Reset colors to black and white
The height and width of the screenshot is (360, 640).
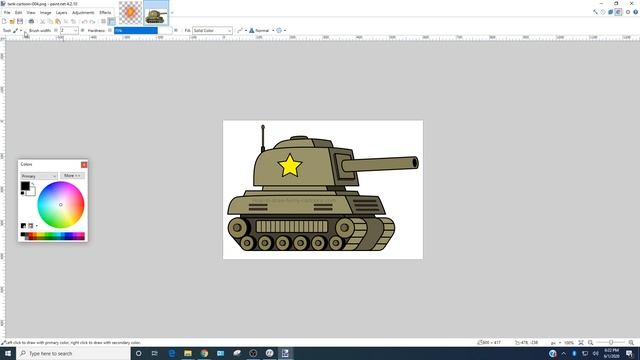(x=22, y=193)
